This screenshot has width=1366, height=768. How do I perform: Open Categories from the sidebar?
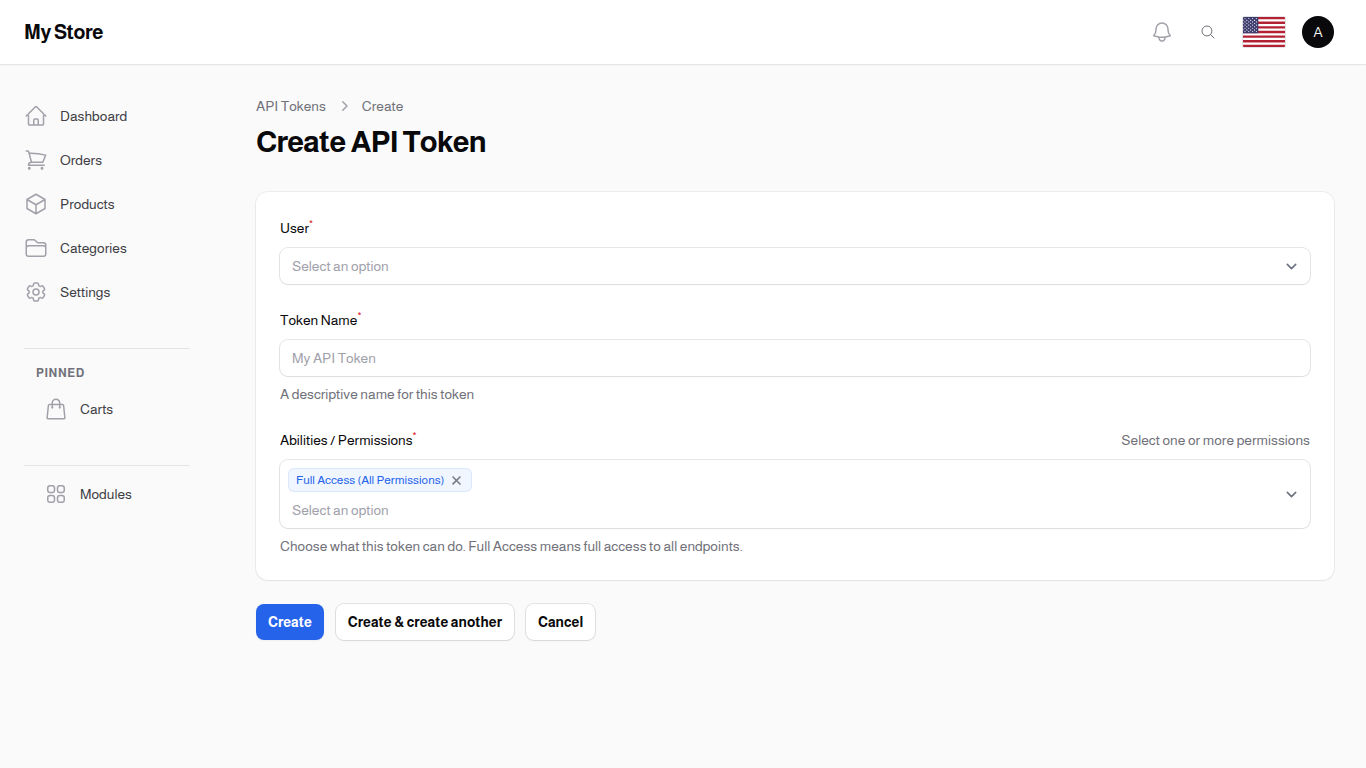(x=93, y=248)
